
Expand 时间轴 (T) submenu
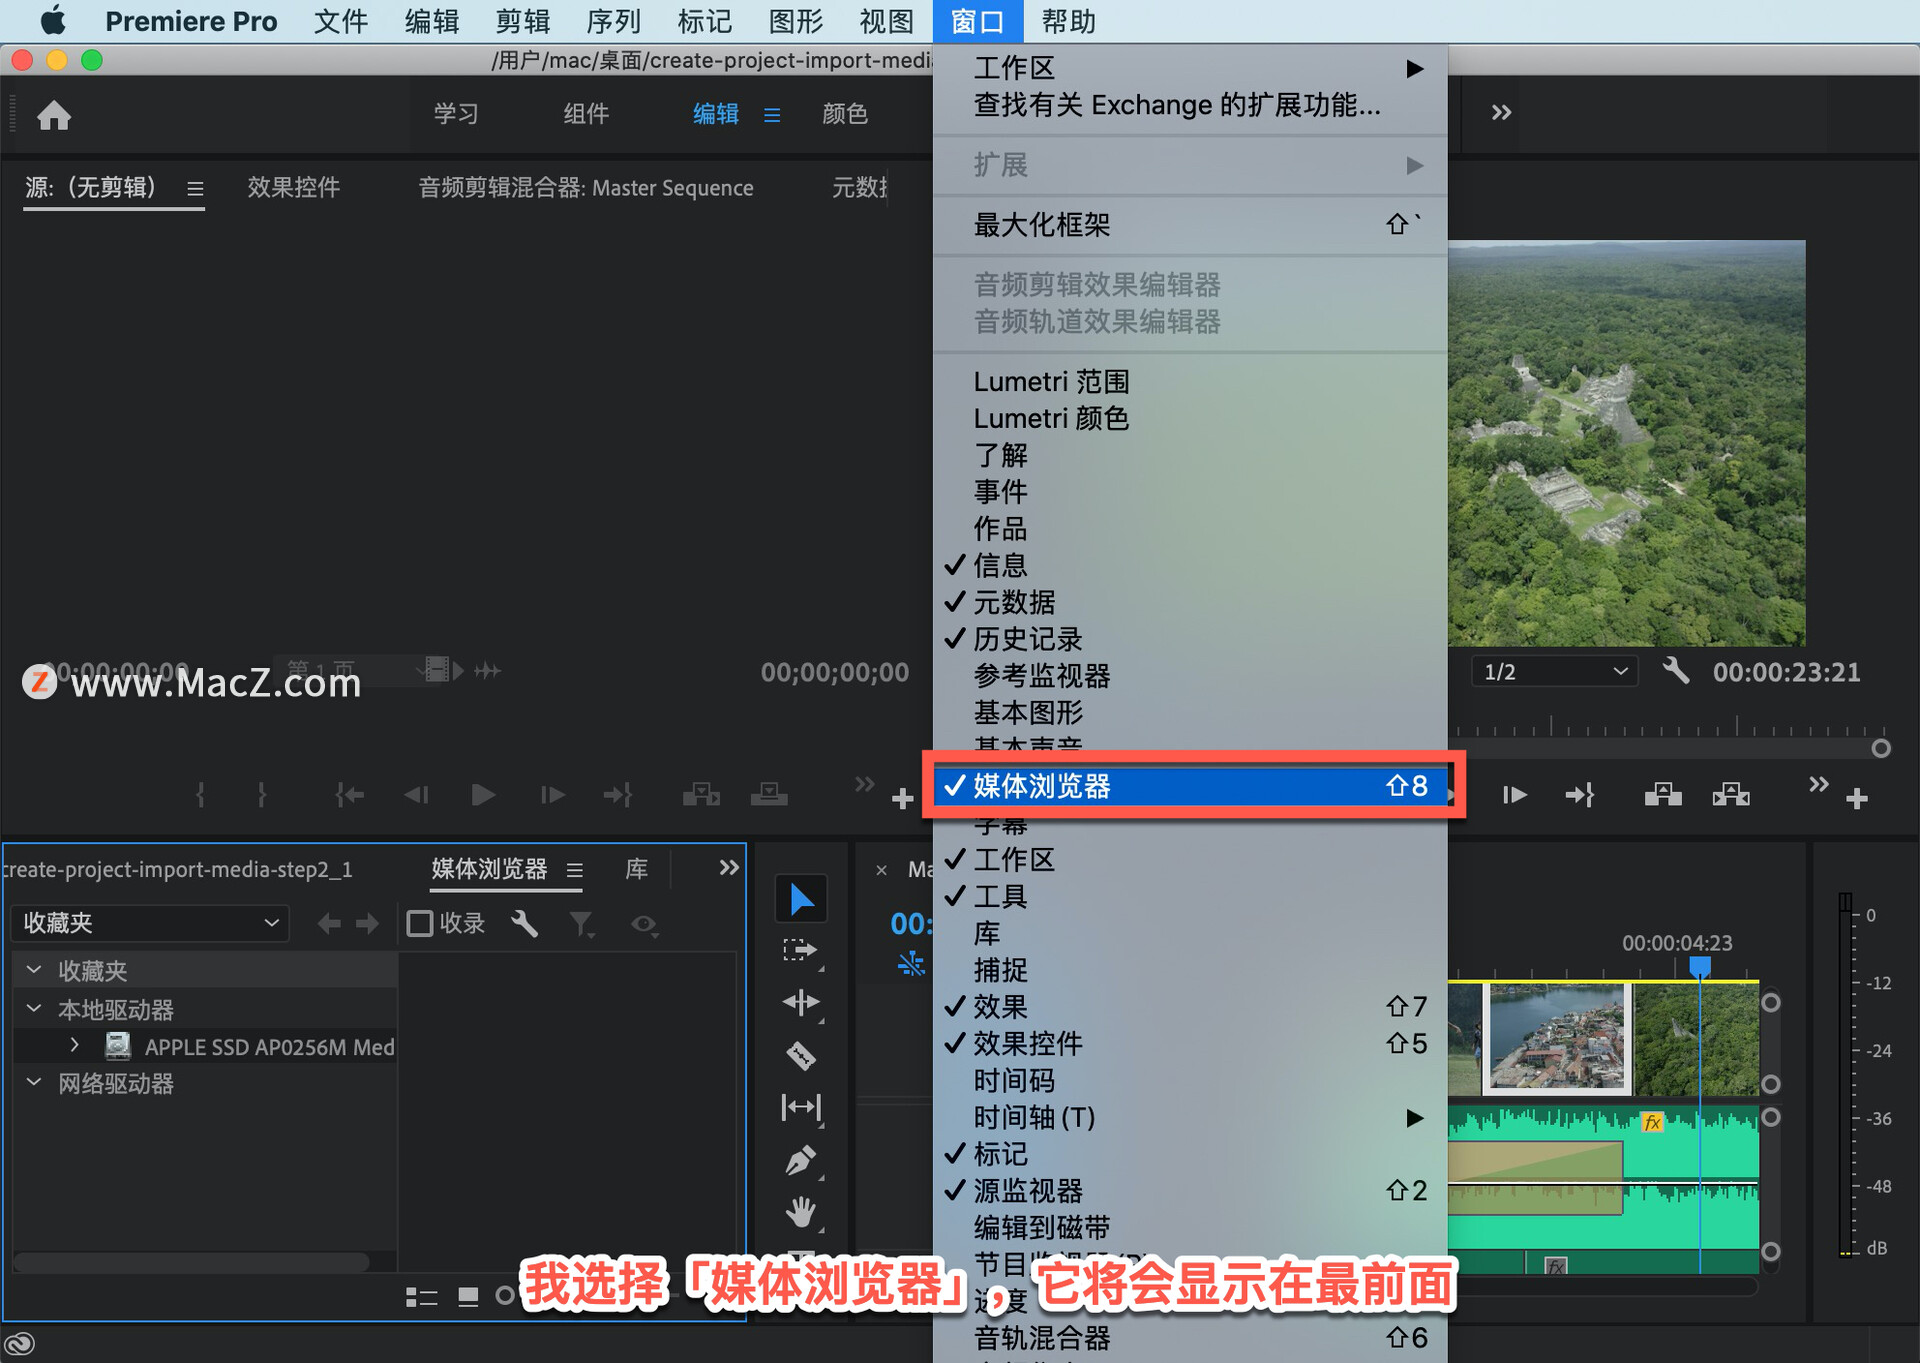coord(1190,1117)
